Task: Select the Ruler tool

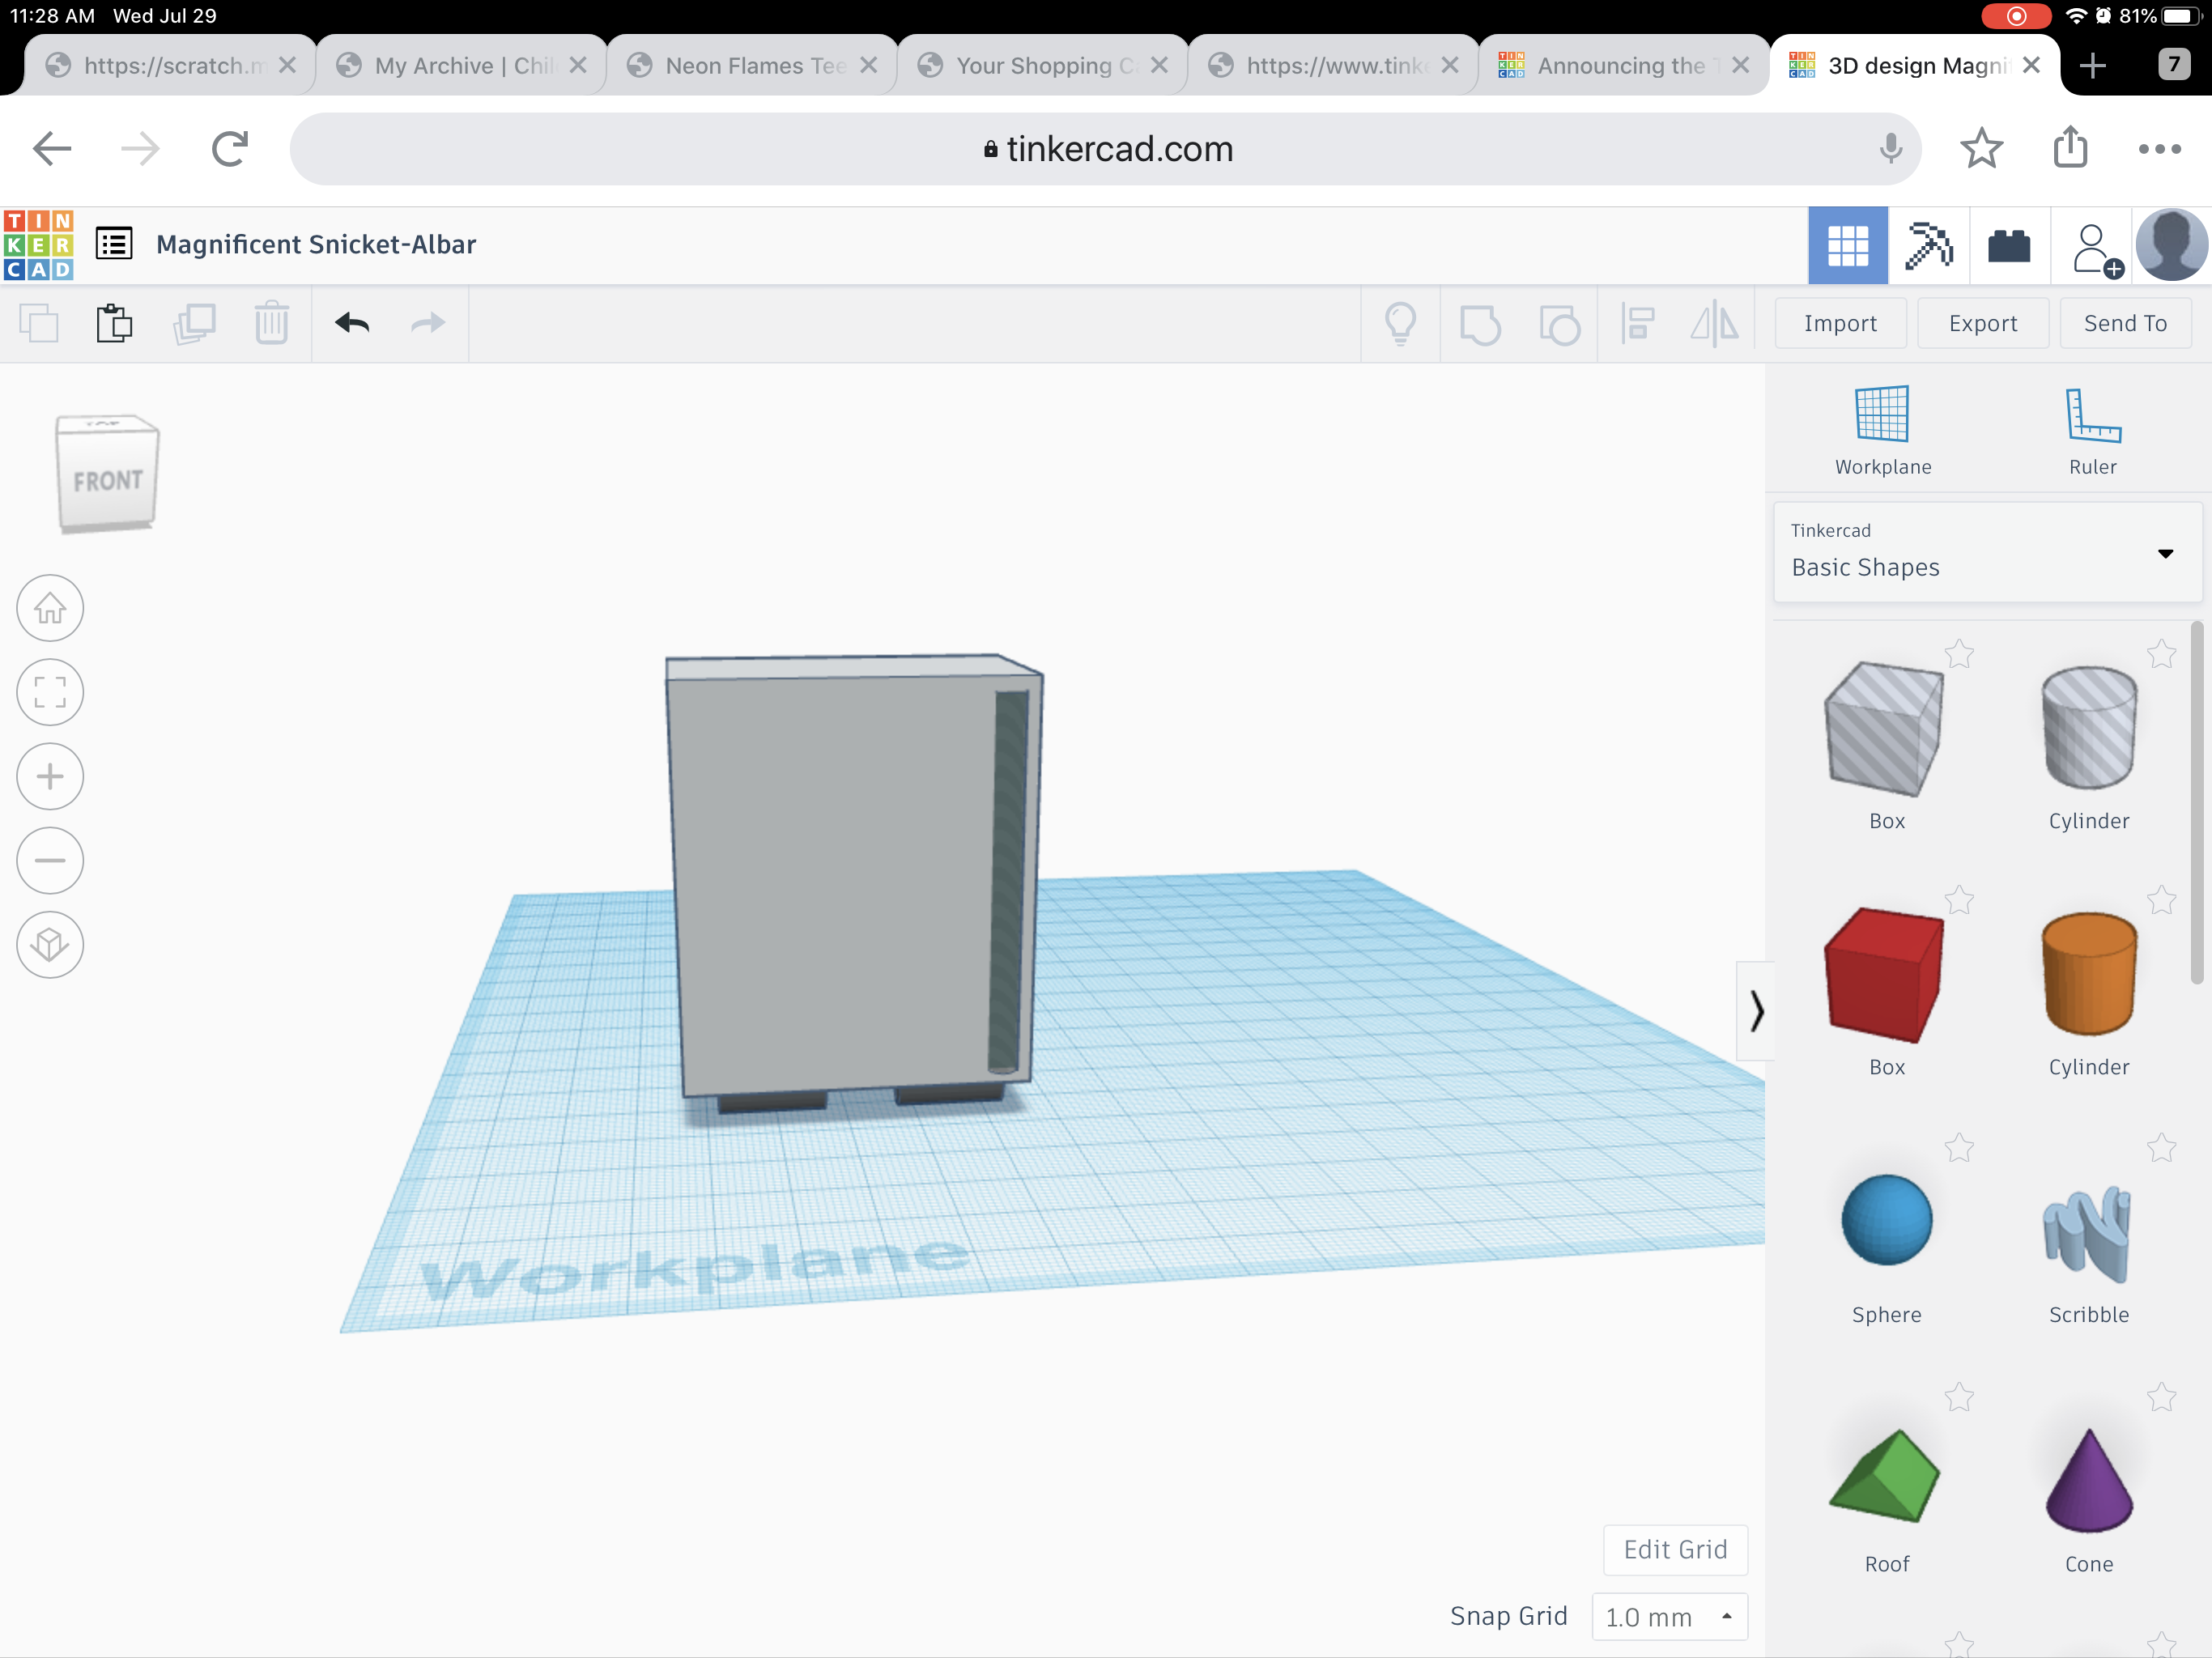Action: coord(2092,431)
